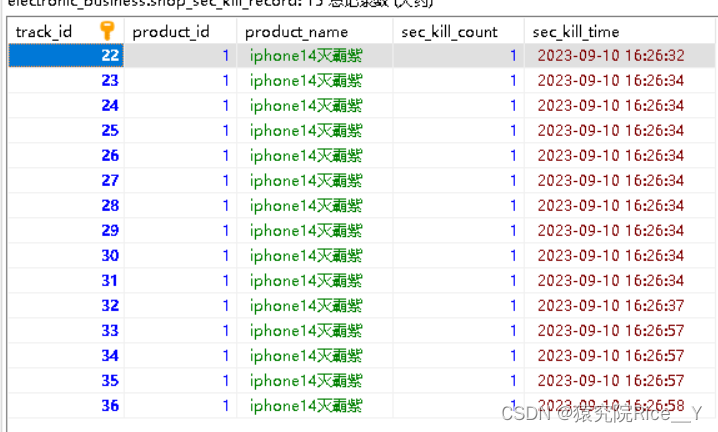Select the track_id 28 cell
The width and height of the screenshot is (718, 432).
click(66, 205)
